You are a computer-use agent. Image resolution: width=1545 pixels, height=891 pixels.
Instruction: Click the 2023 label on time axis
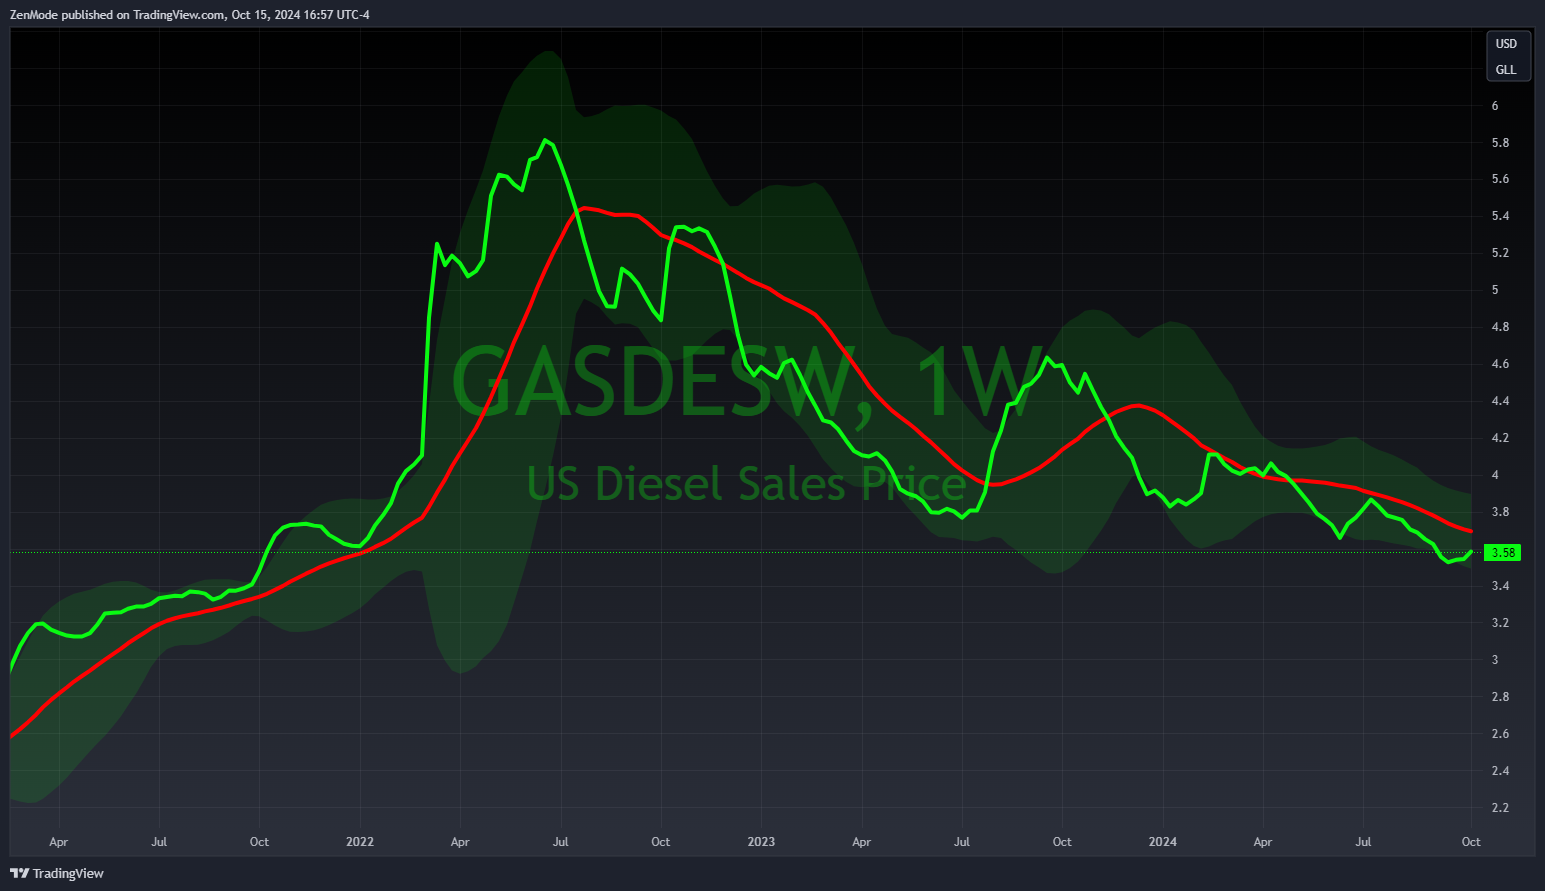tap(761, 842)
